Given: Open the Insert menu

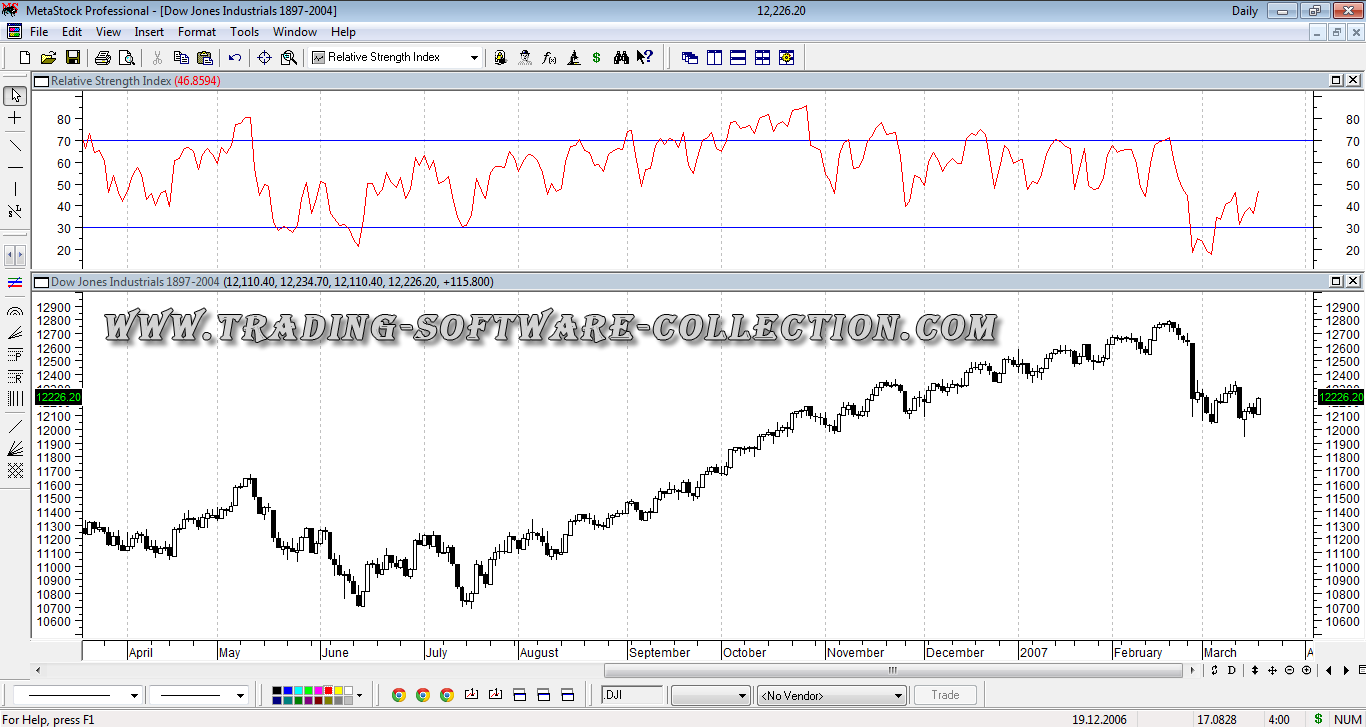Looking at the screenshot, I should point(149,32).
